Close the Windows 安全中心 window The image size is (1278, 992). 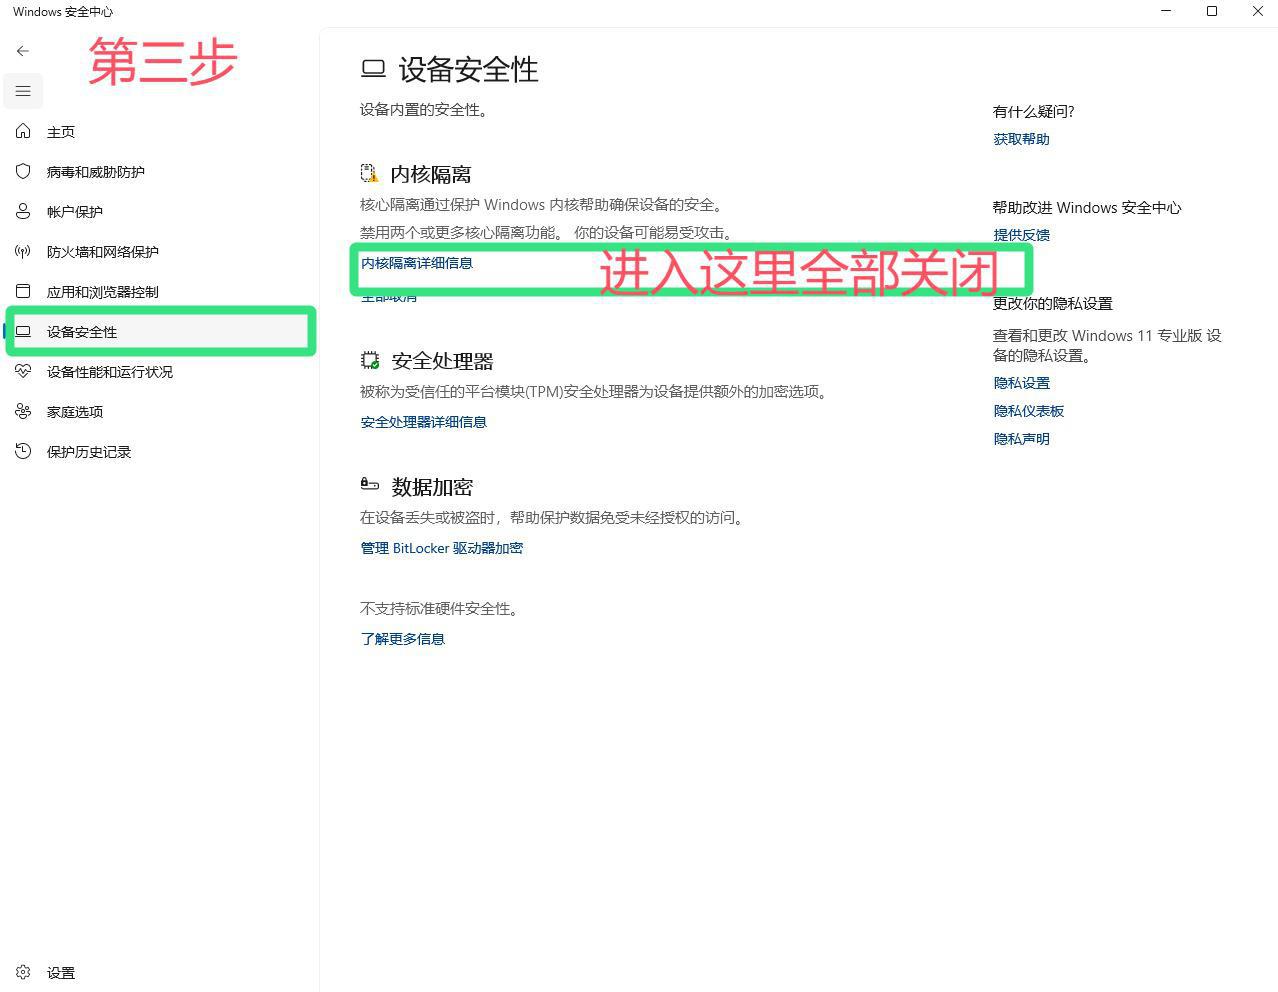[1257, 11]
